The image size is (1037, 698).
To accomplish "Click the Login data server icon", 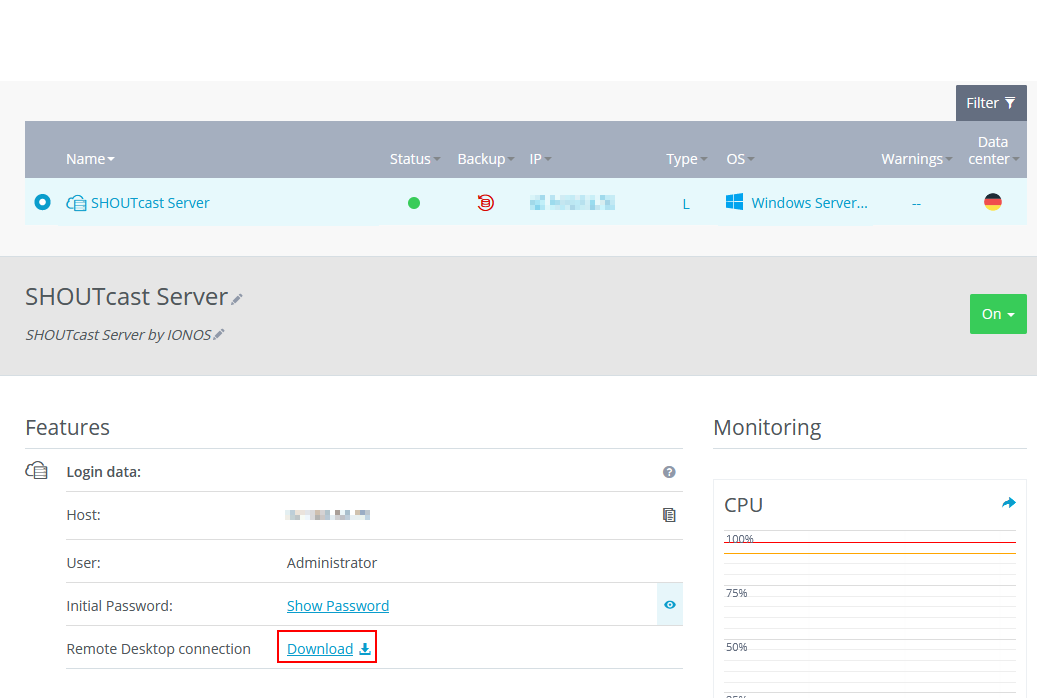I will 36,471.
